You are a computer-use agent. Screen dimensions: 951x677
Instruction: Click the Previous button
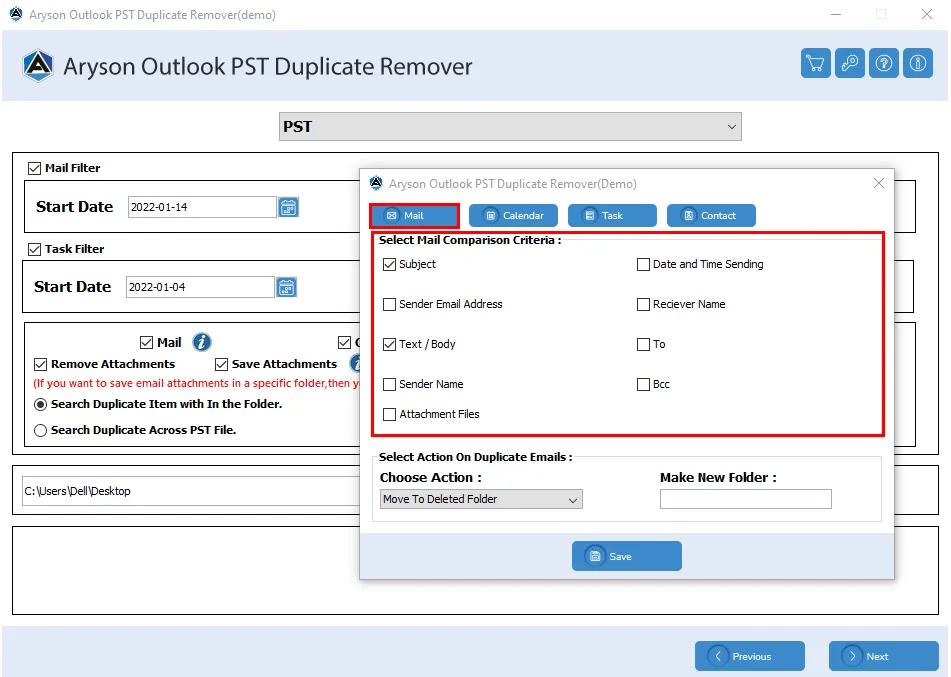[750, 656]
